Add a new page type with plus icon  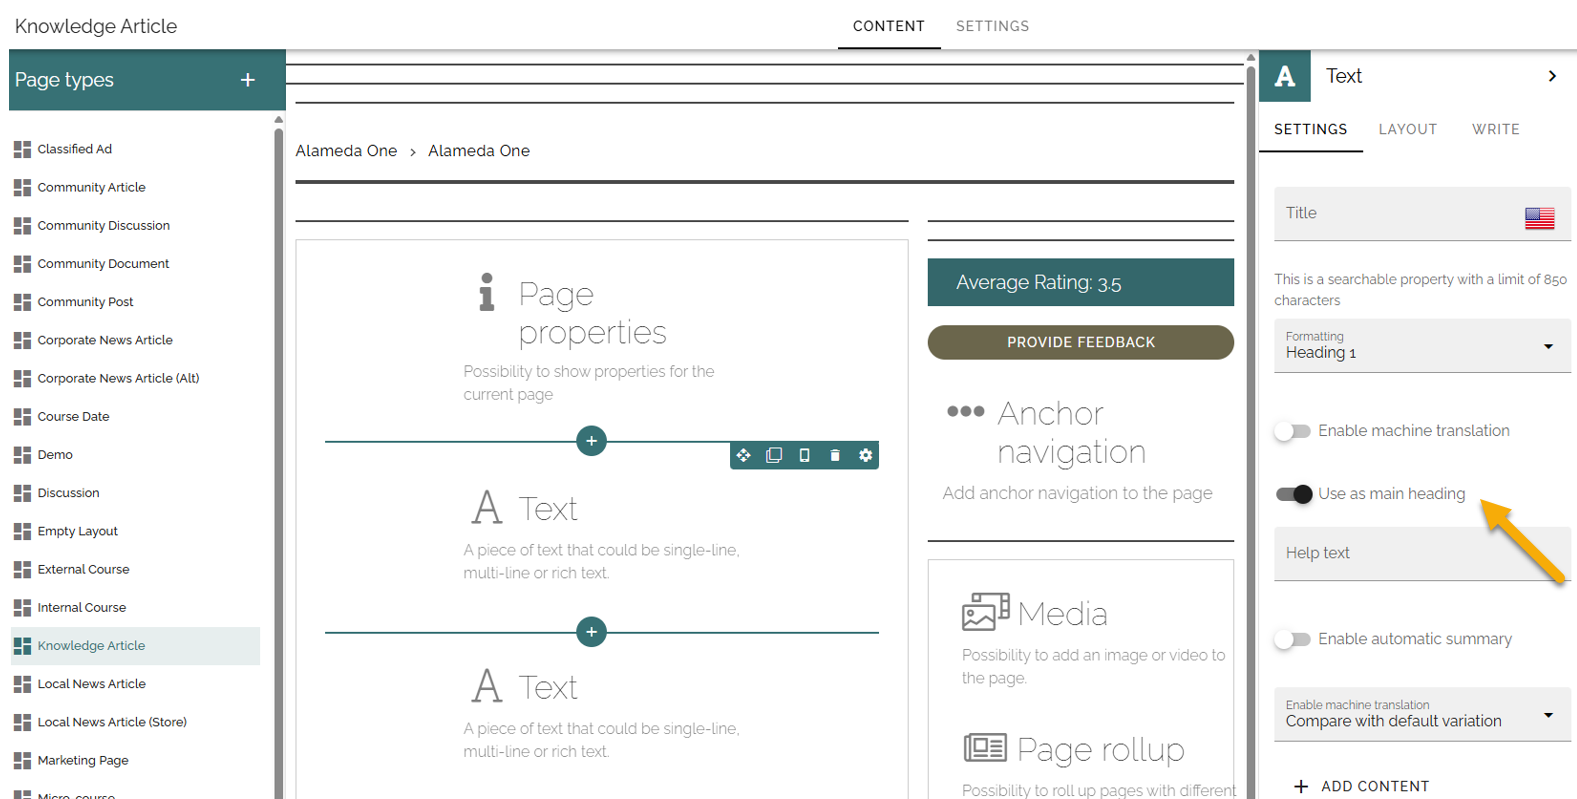pyautogui.click(x=248, y=80)
